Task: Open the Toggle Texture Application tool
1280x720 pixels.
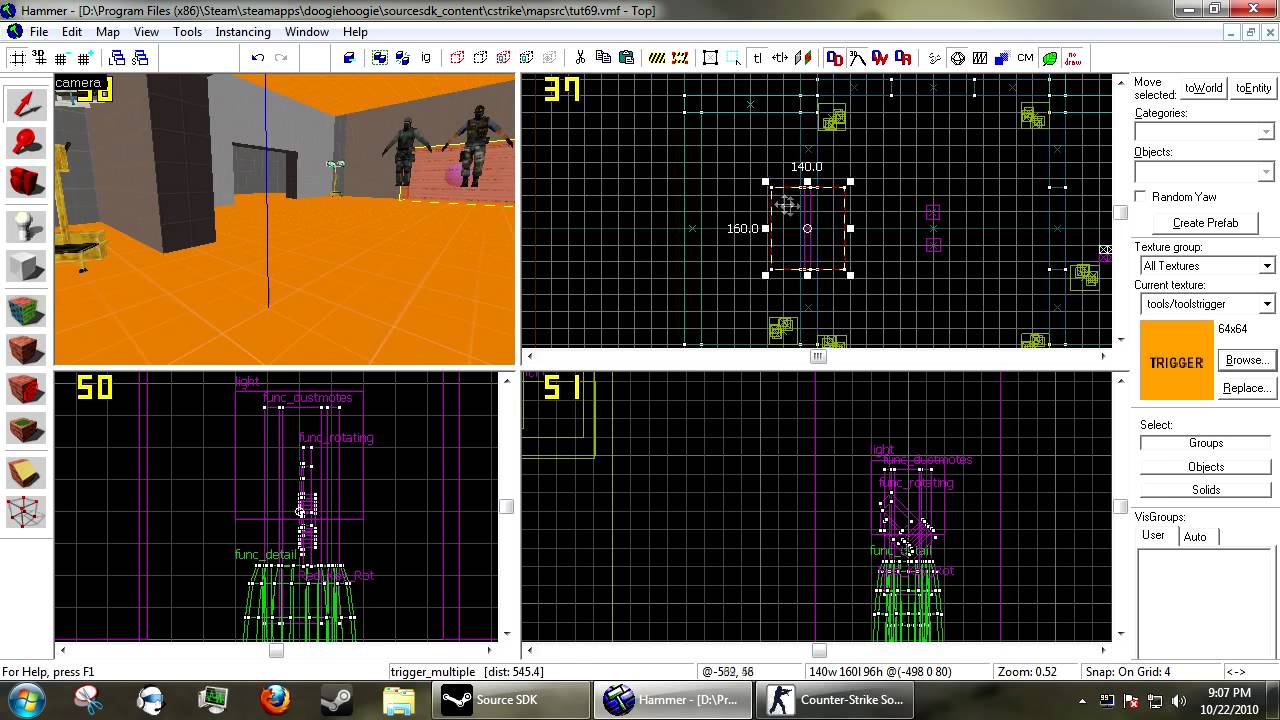Action: click(26, 311)
